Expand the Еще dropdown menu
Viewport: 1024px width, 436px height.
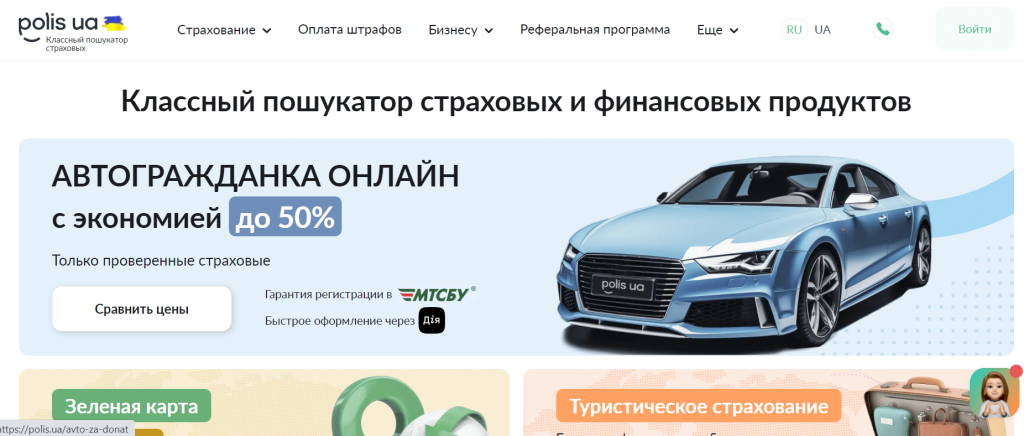click(x=717, y=30)
